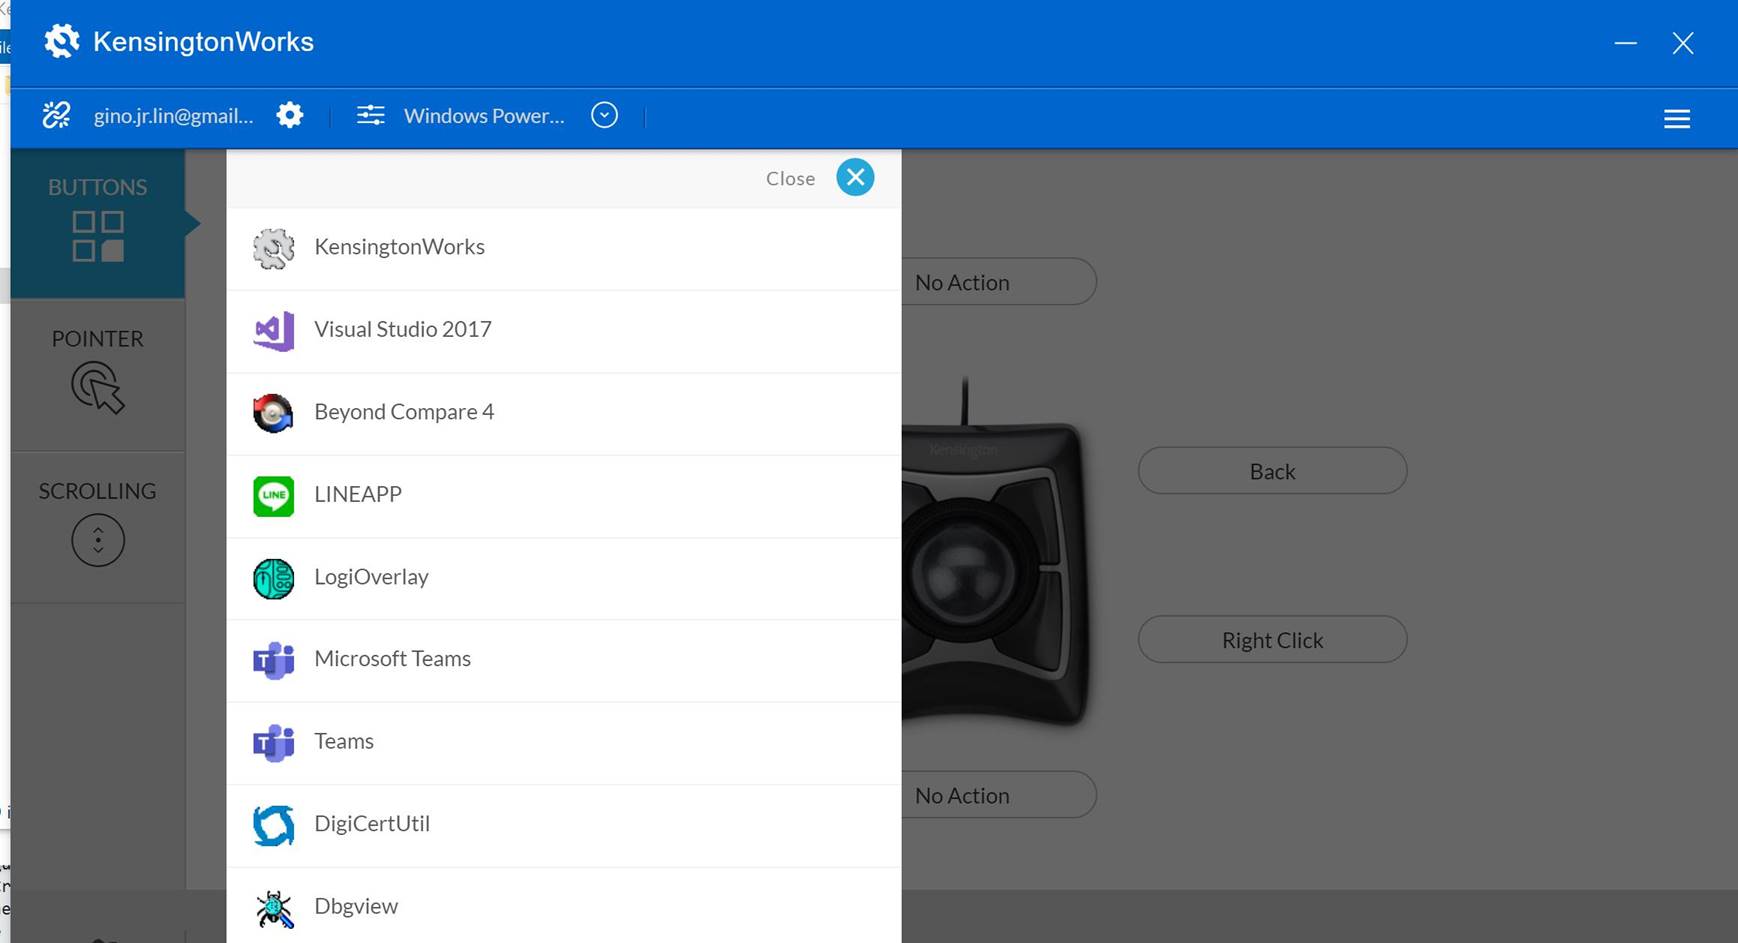
Task: Select Visual Studio 2017 from the list
Action: point(564,332)
